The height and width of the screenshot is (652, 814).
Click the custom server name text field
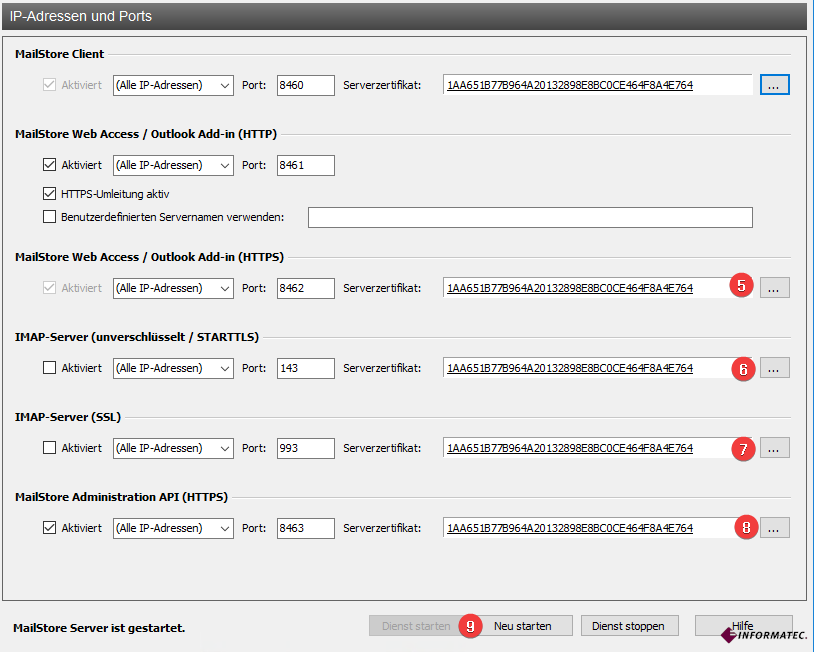[x=530, y=217]
